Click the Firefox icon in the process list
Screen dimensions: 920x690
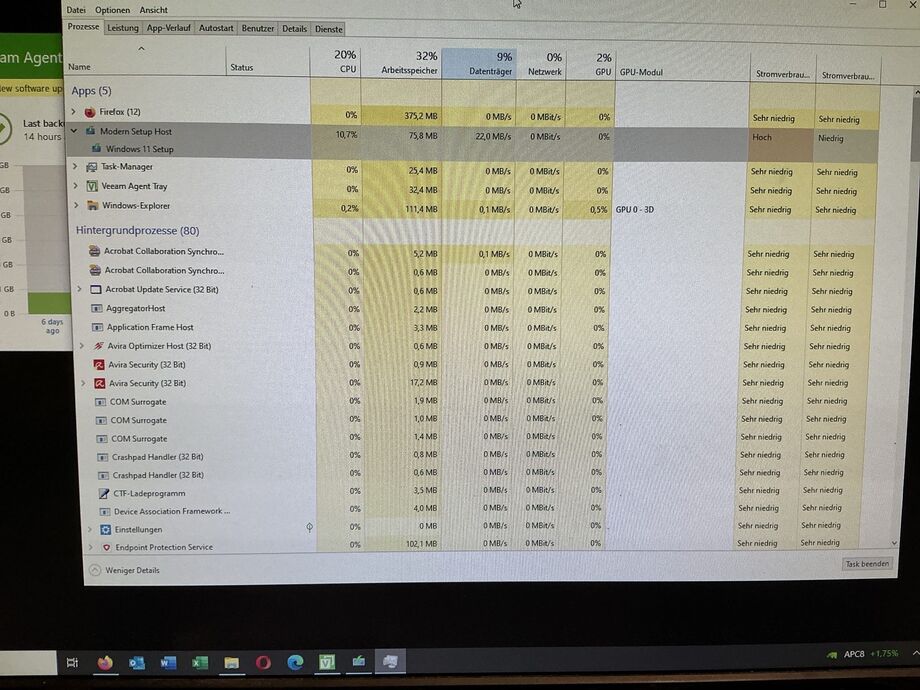[x=90, y=112]
